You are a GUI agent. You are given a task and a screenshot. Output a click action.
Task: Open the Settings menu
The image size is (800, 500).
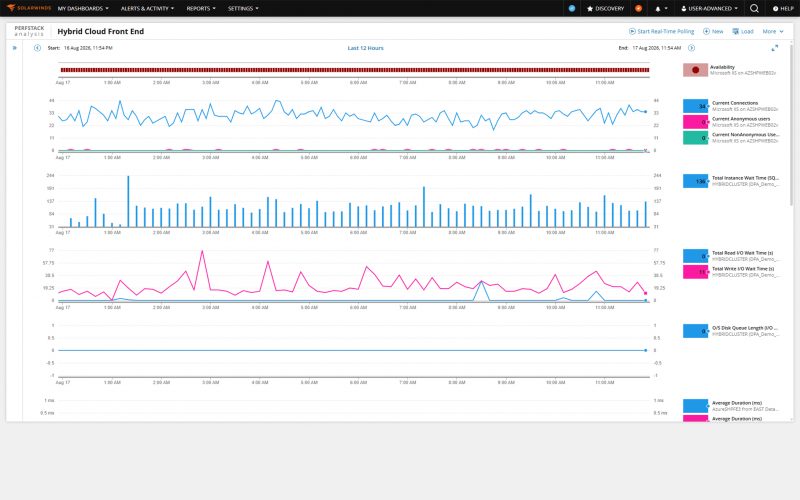pyautogui.click(x=243, y=9)
